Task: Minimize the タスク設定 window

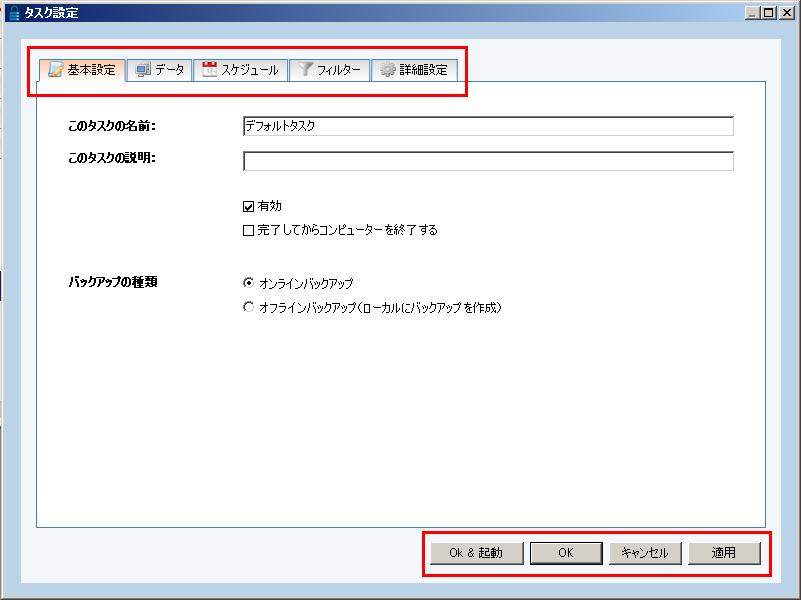Action: (752, 13)
